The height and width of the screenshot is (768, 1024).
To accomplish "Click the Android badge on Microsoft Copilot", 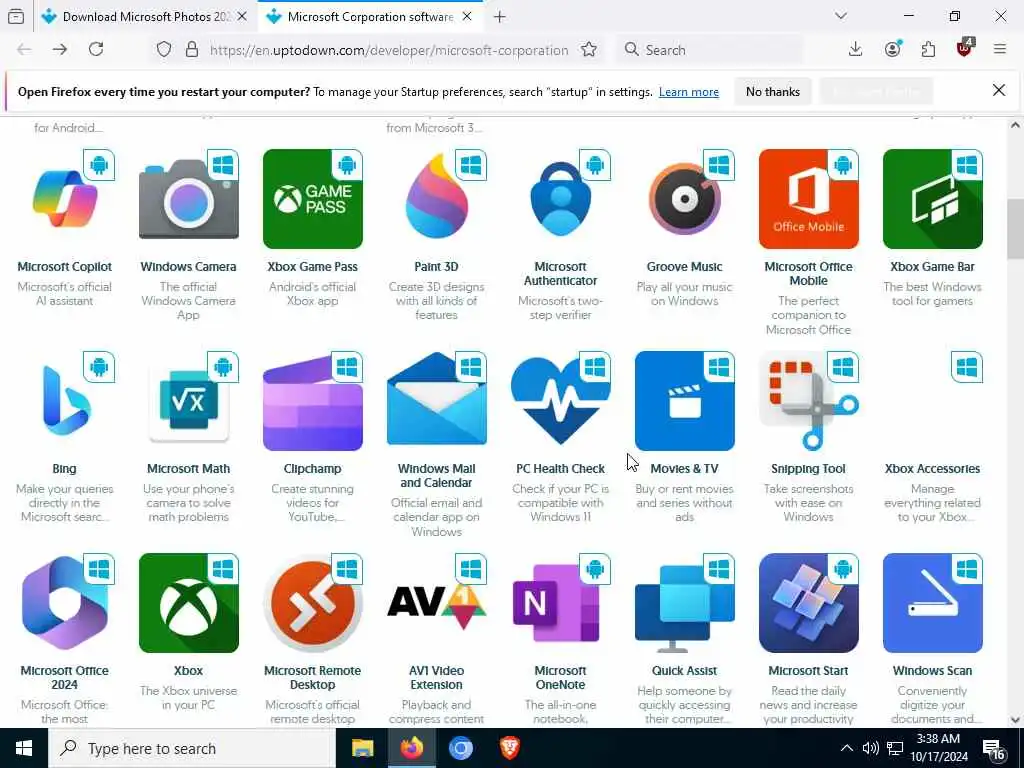I will 99,166.
